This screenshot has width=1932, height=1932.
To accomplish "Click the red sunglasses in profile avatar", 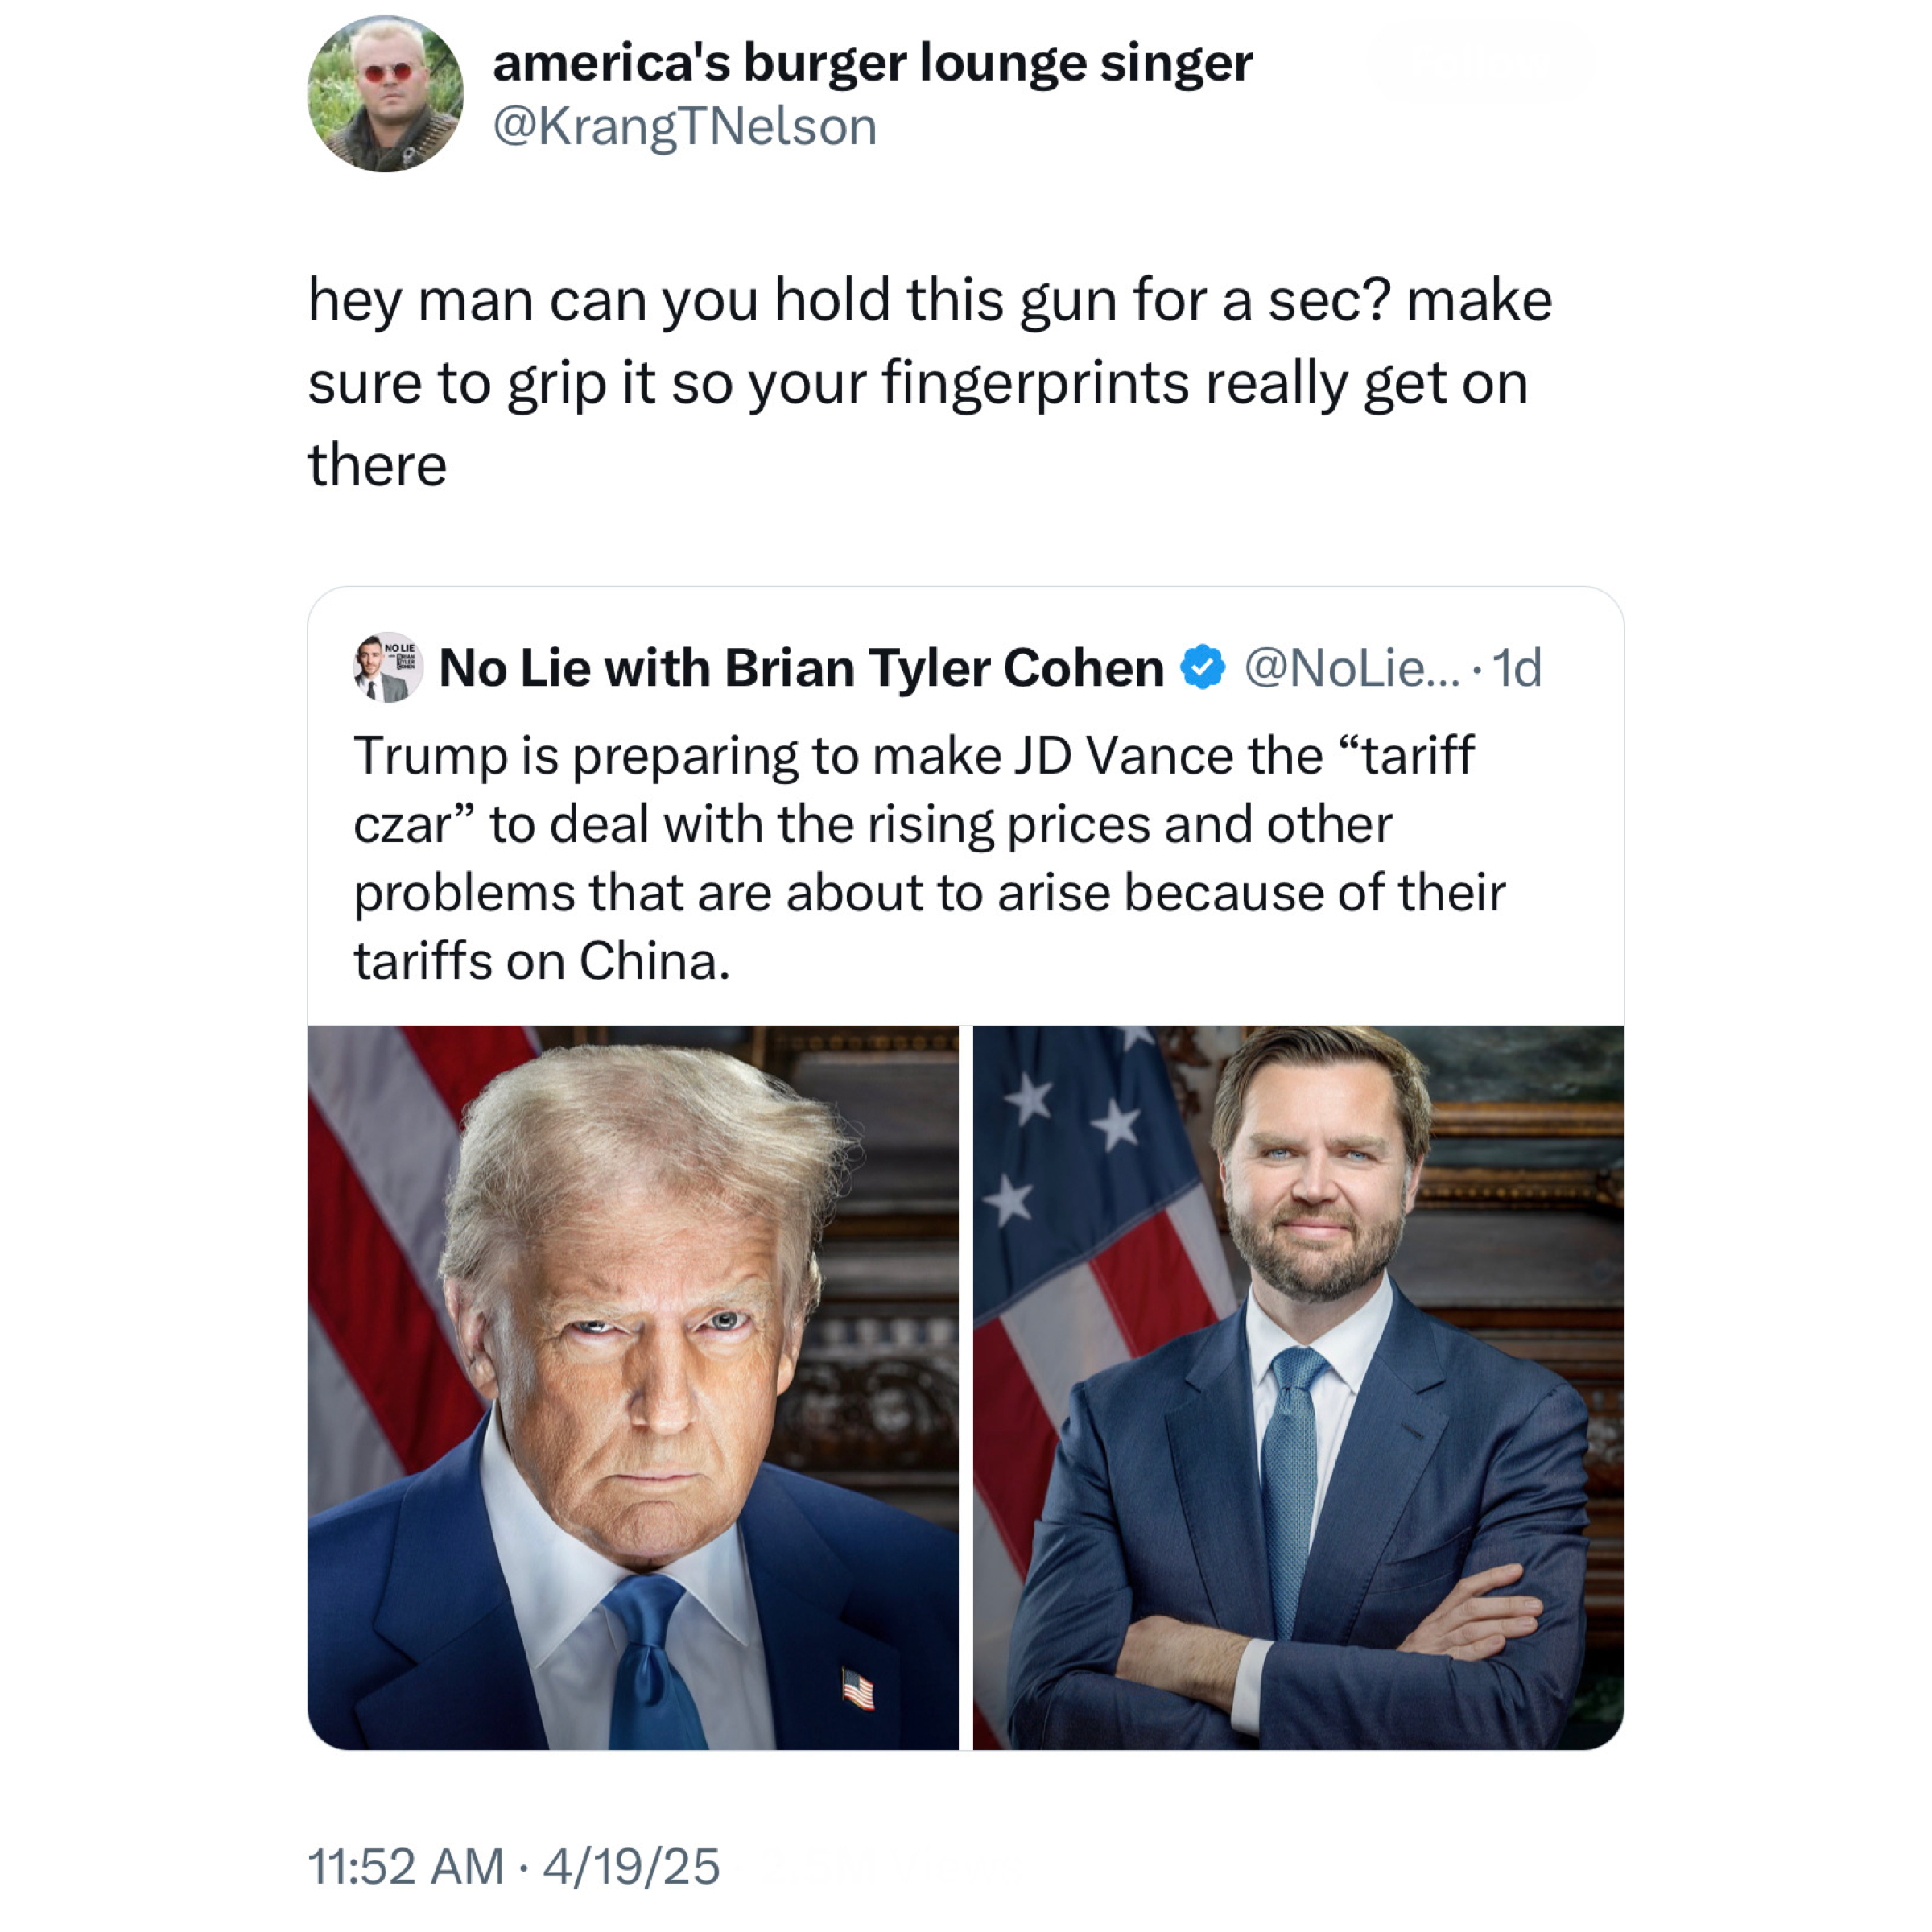I will [388, 72].
